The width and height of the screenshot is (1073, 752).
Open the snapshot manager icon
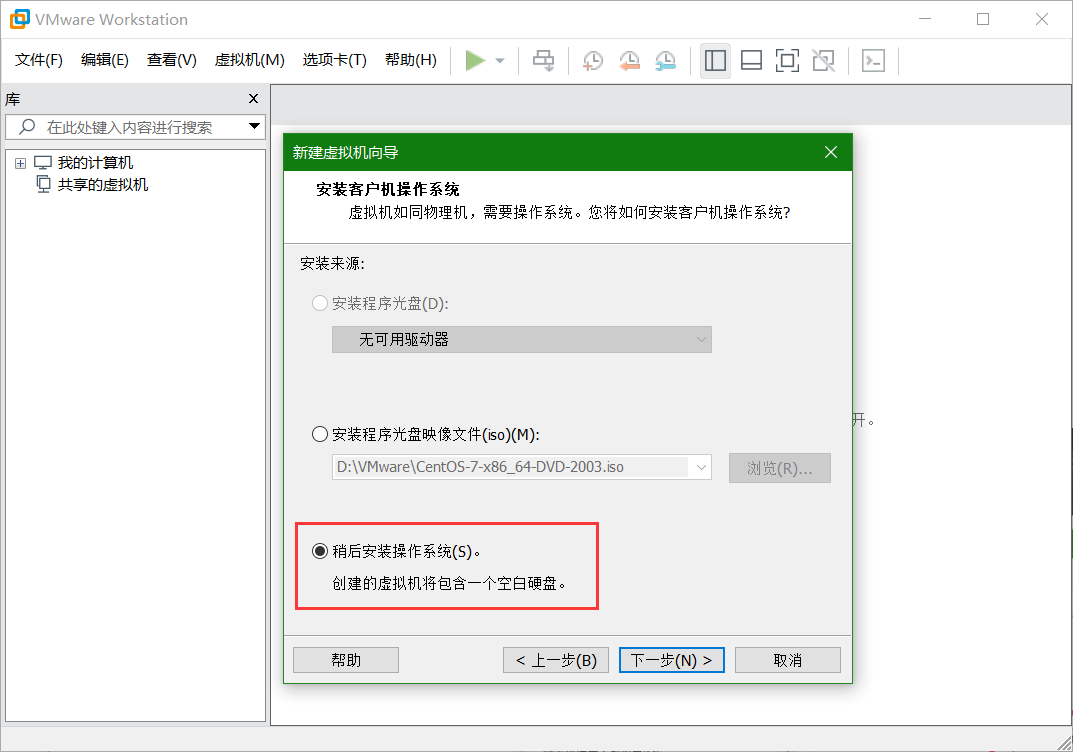pos(665,60)
